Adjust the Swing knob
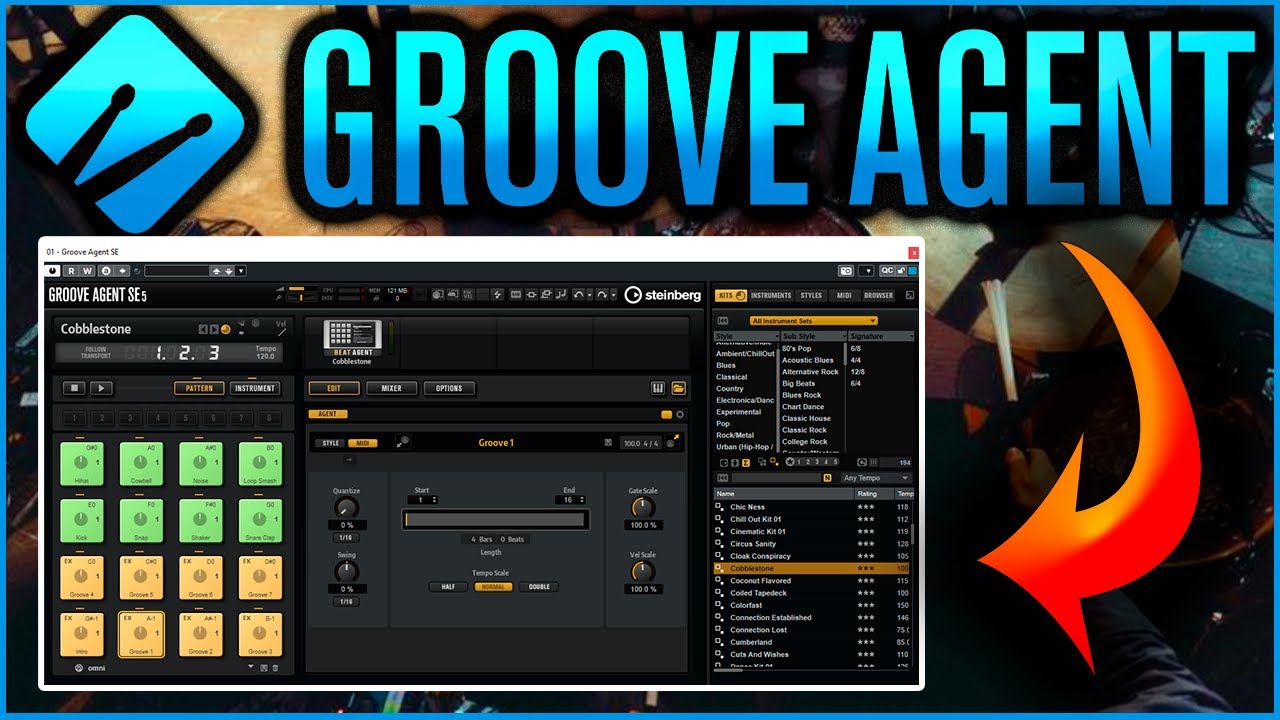Viewport: 1280px width, 720px height. (x=346, y=572)
